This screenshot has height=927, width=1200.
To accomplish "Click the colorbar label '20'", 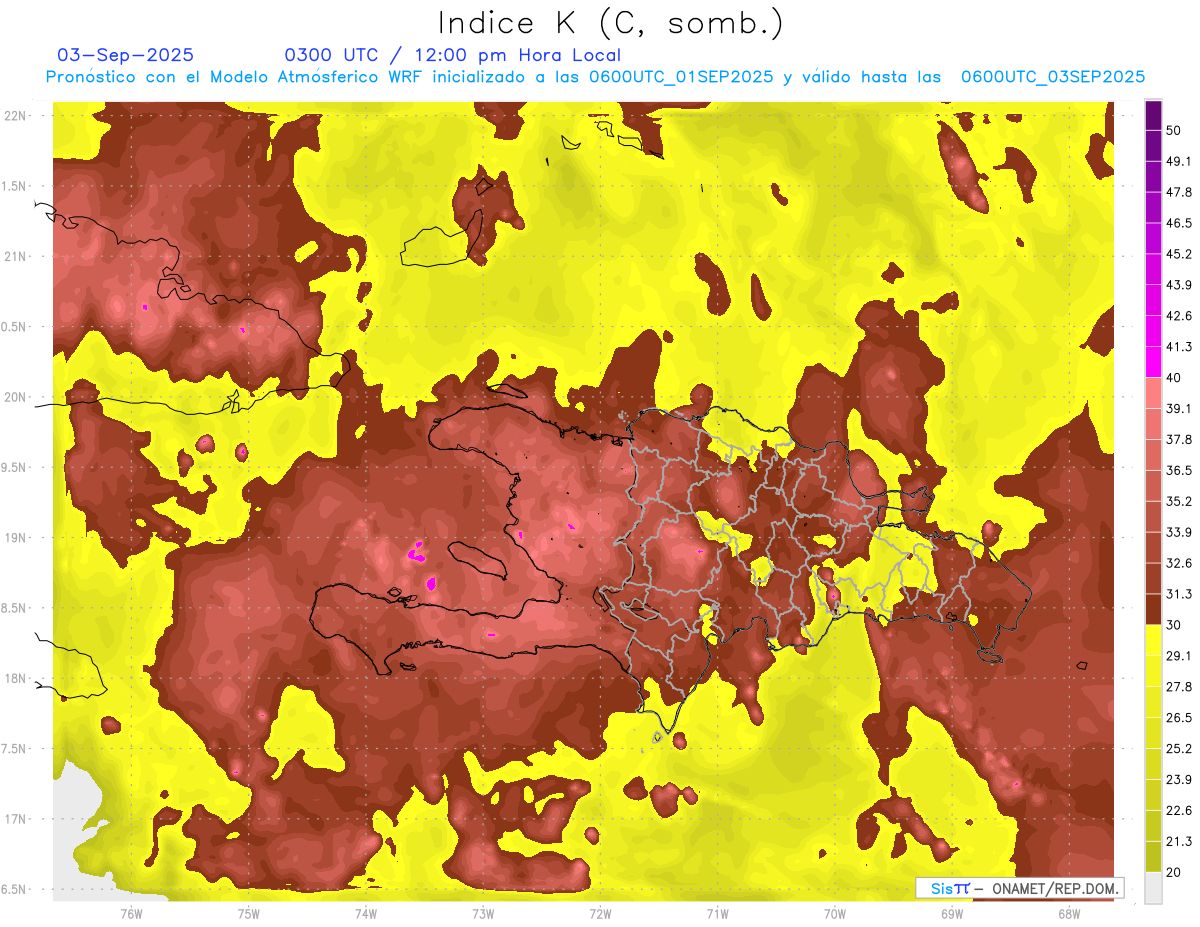I will (1174, 872).
